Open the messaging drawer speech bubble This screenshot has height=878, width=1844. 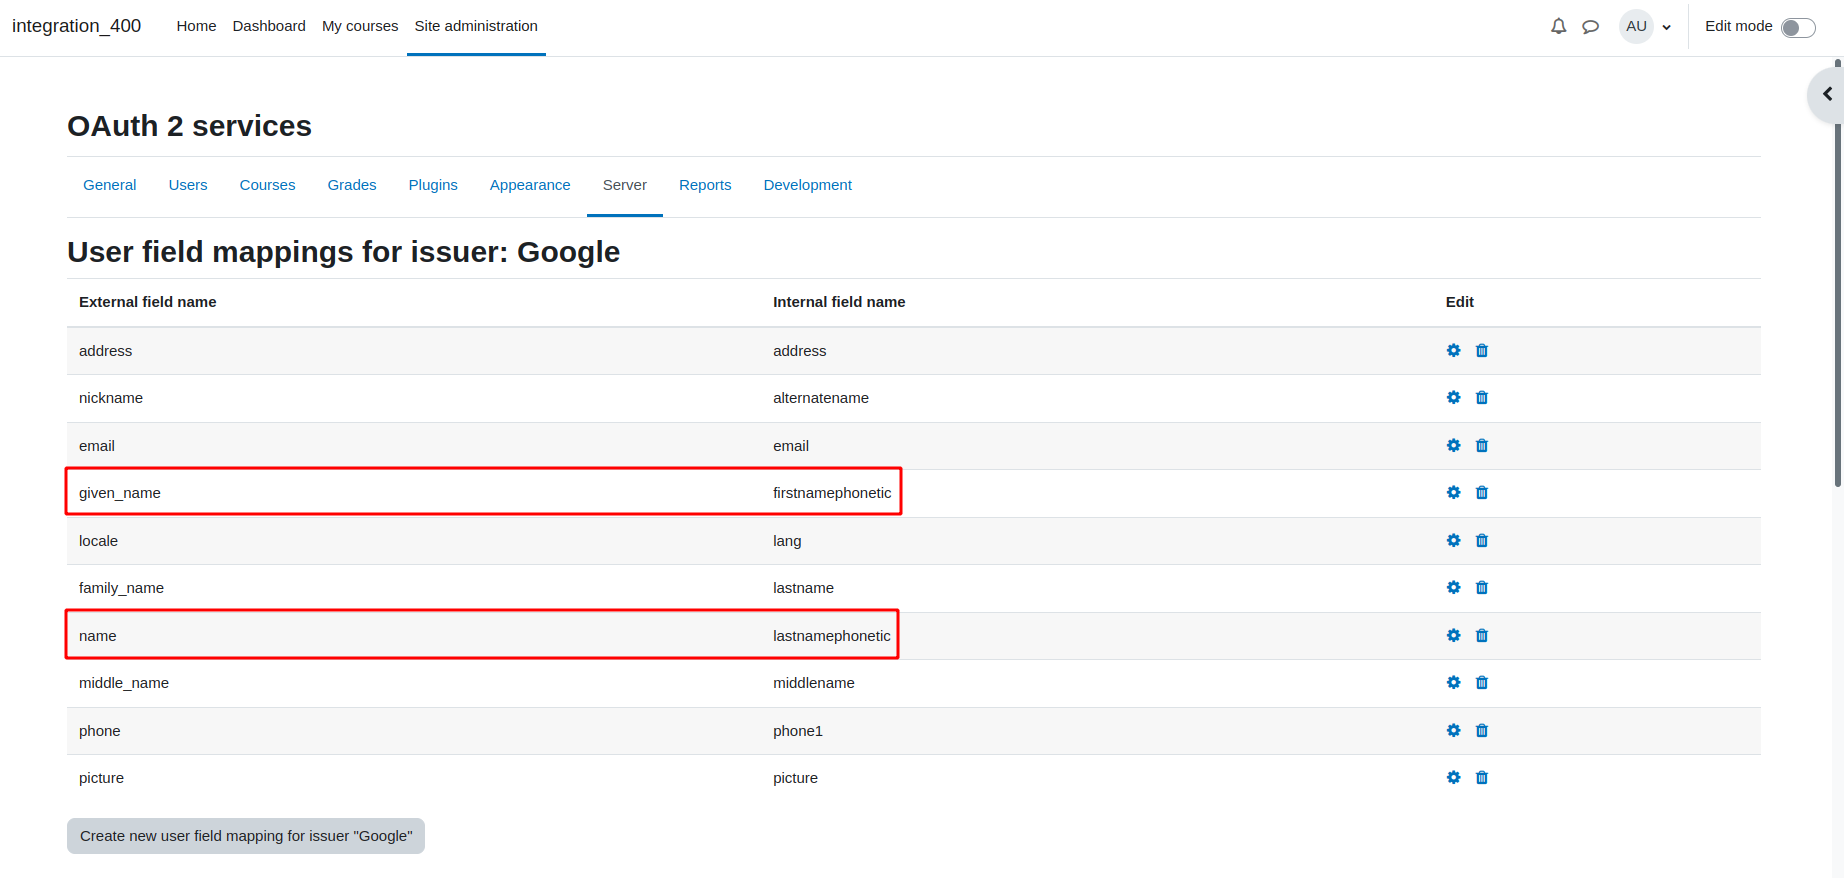click(x=1591, y=26)
